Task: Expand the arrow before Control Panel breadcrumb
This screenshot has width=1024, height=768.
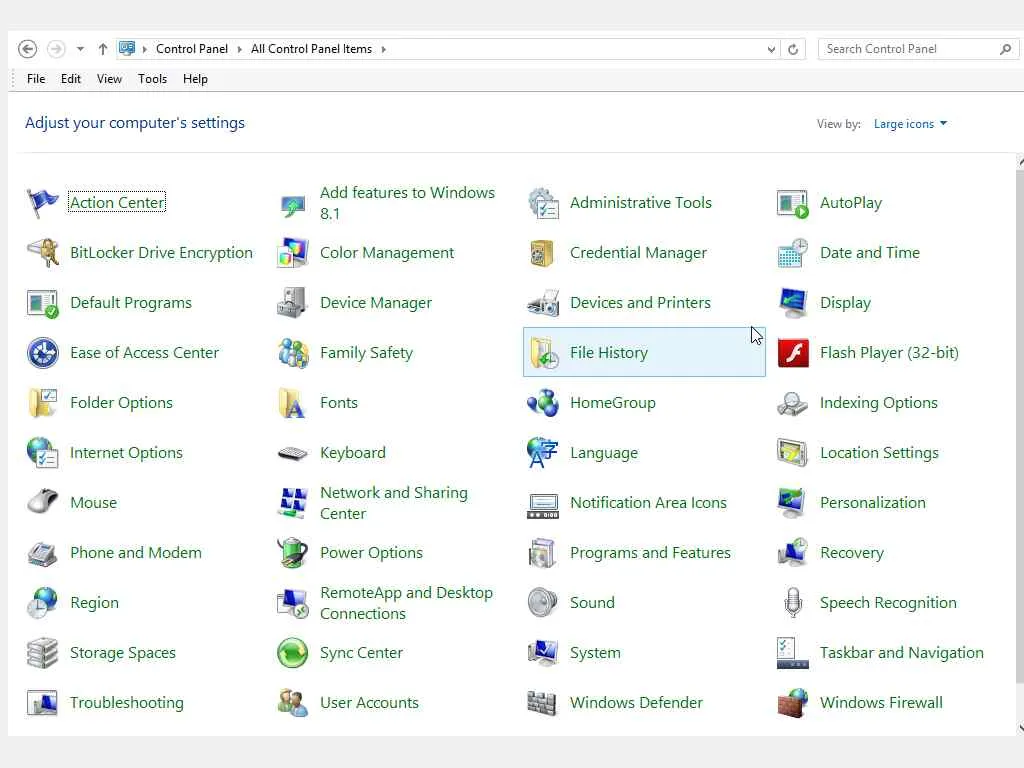Action: [144, 50]
